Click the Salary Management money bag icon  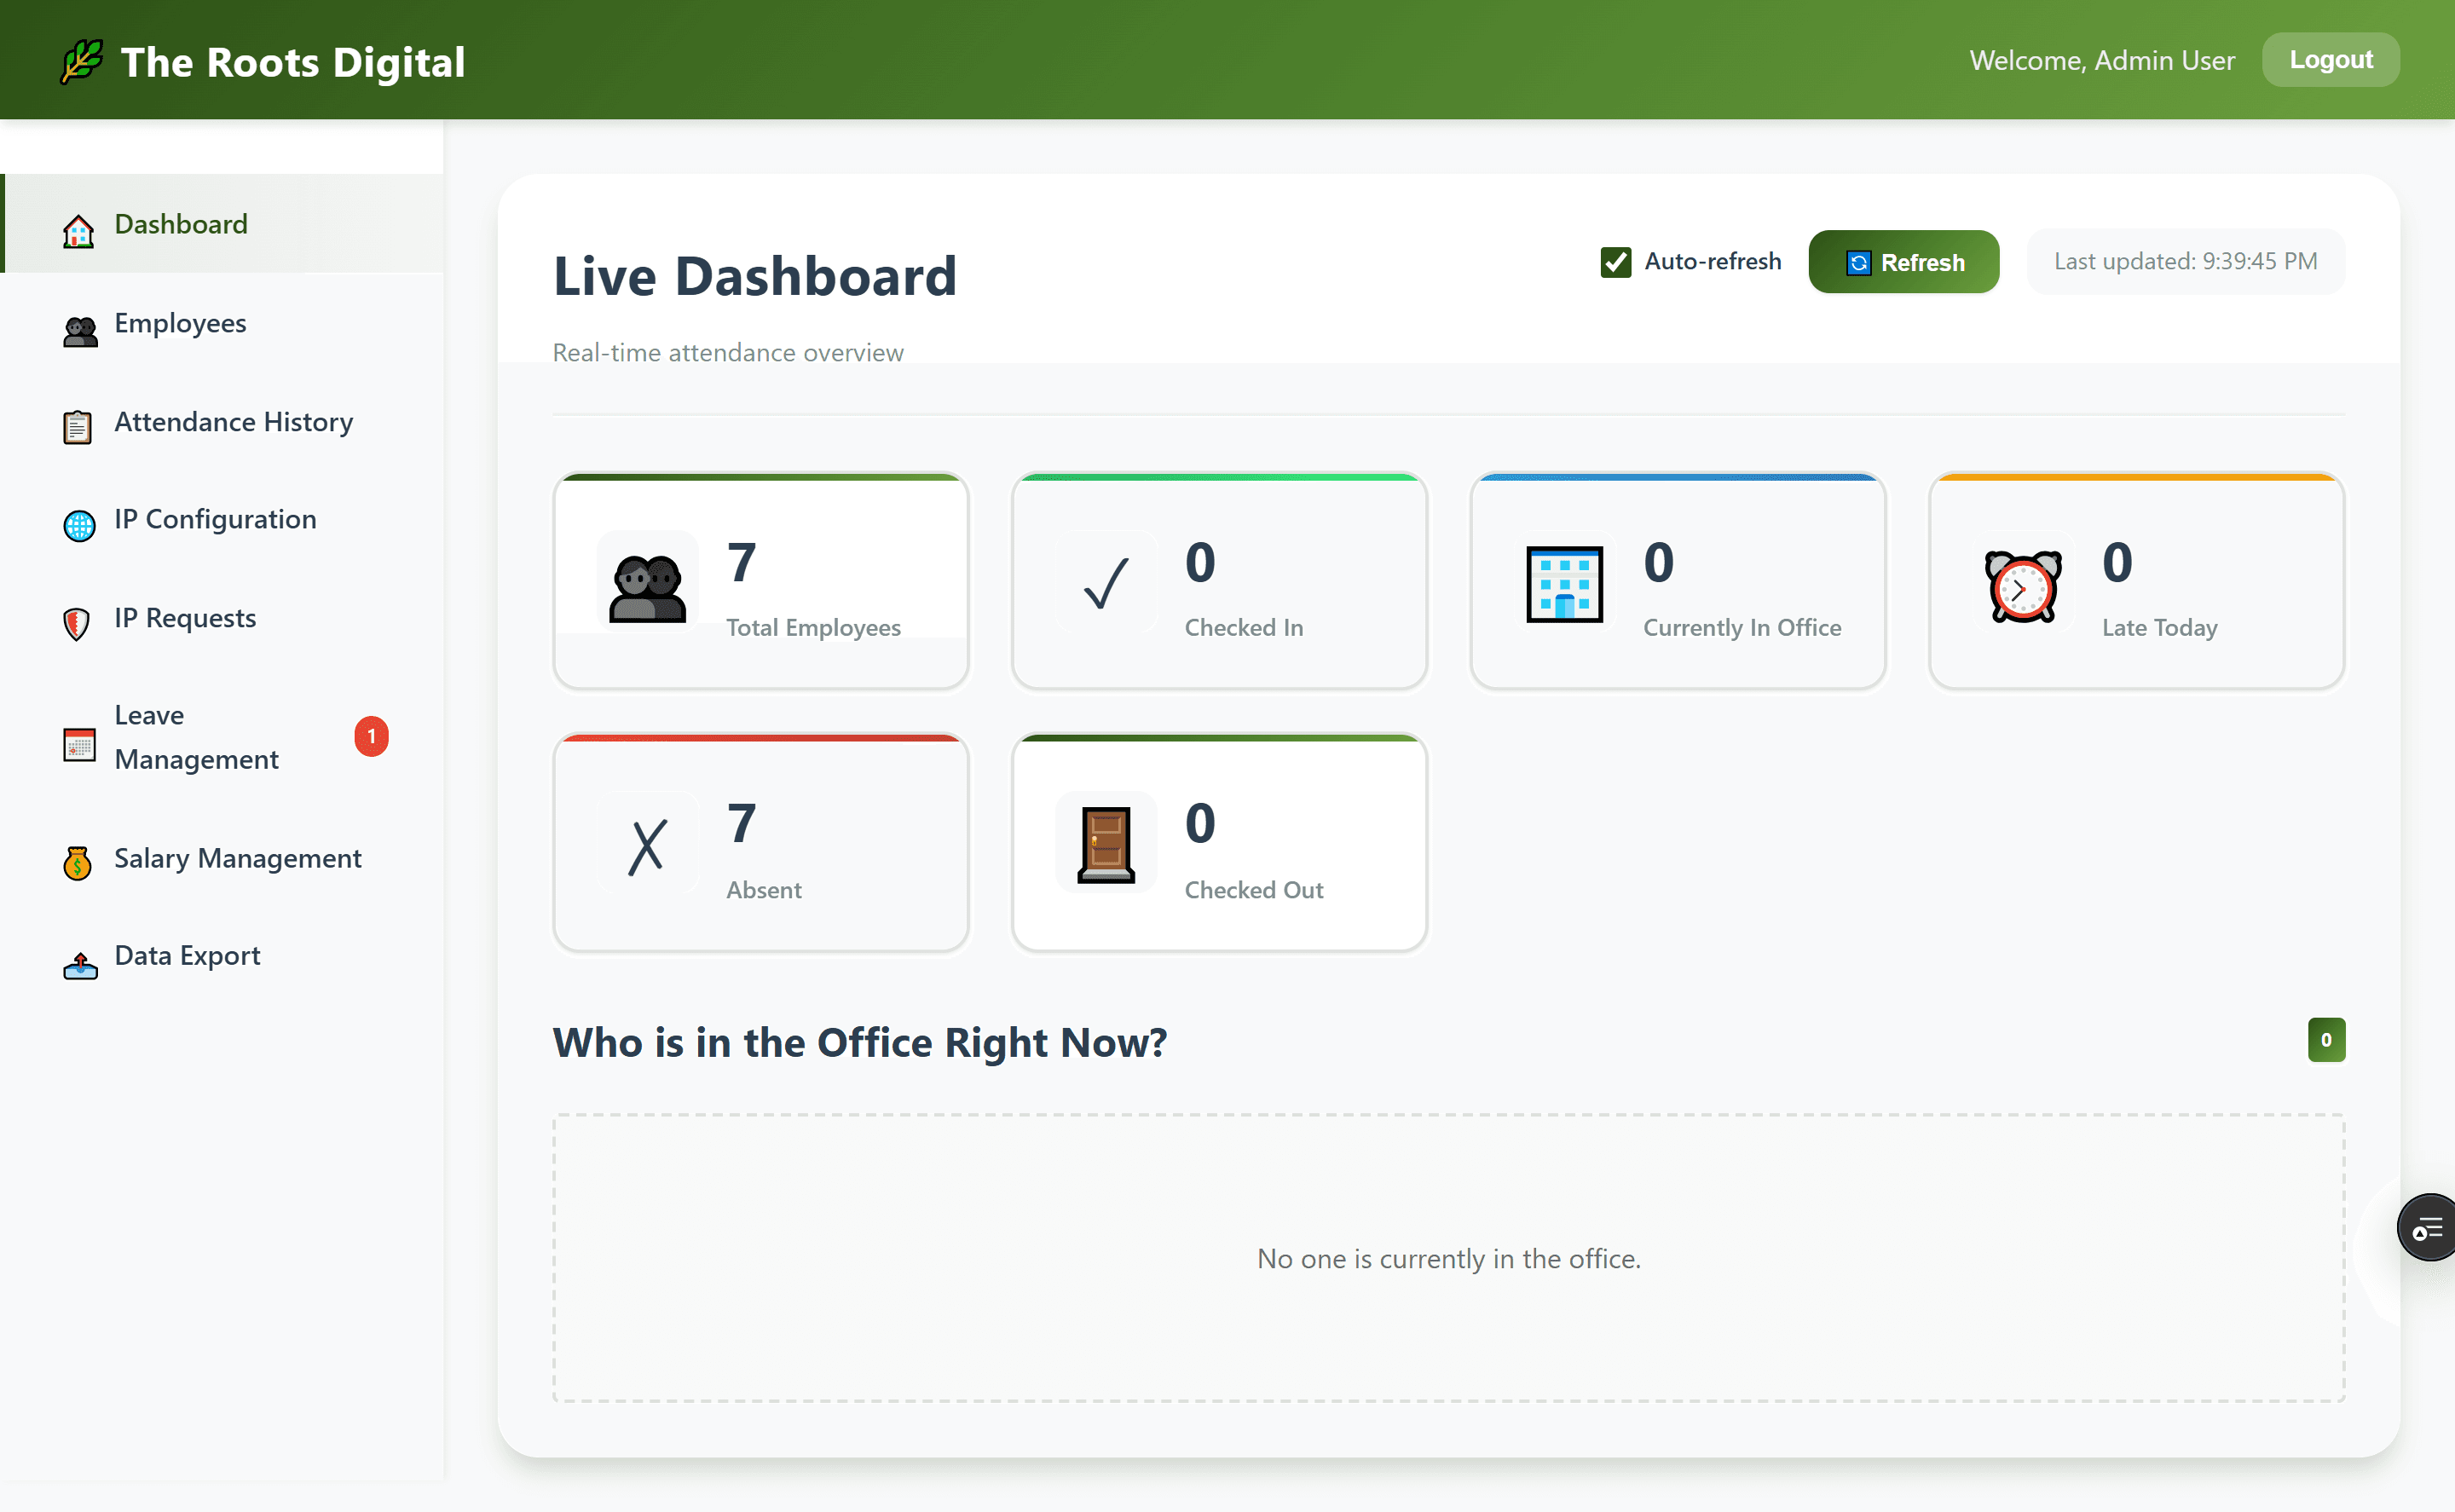pos(77,863)
